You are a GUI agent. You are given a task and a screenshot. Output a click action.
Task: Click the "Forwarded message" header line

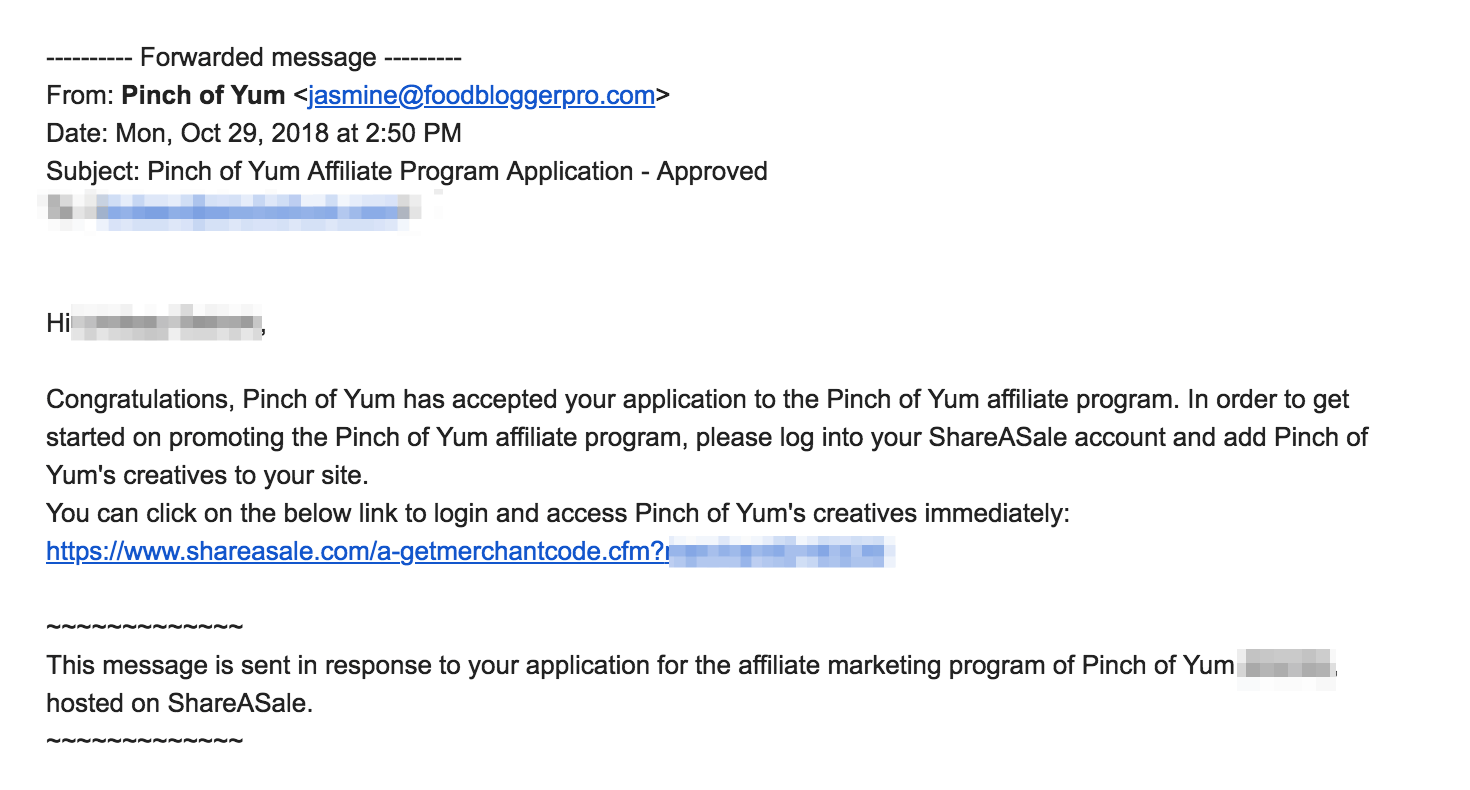253,58
